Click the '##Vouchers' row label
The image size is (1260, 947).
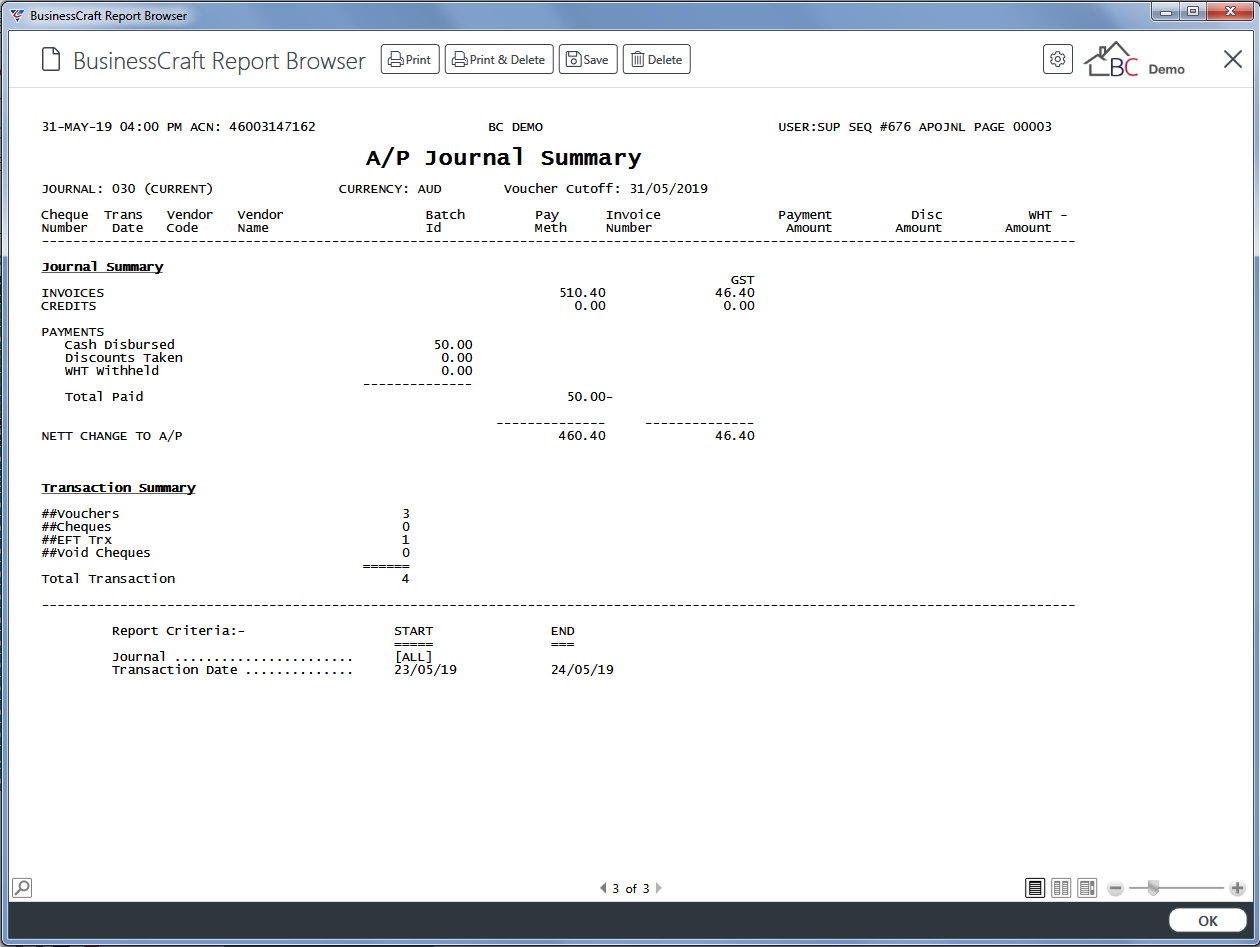(x=80, y=514)
